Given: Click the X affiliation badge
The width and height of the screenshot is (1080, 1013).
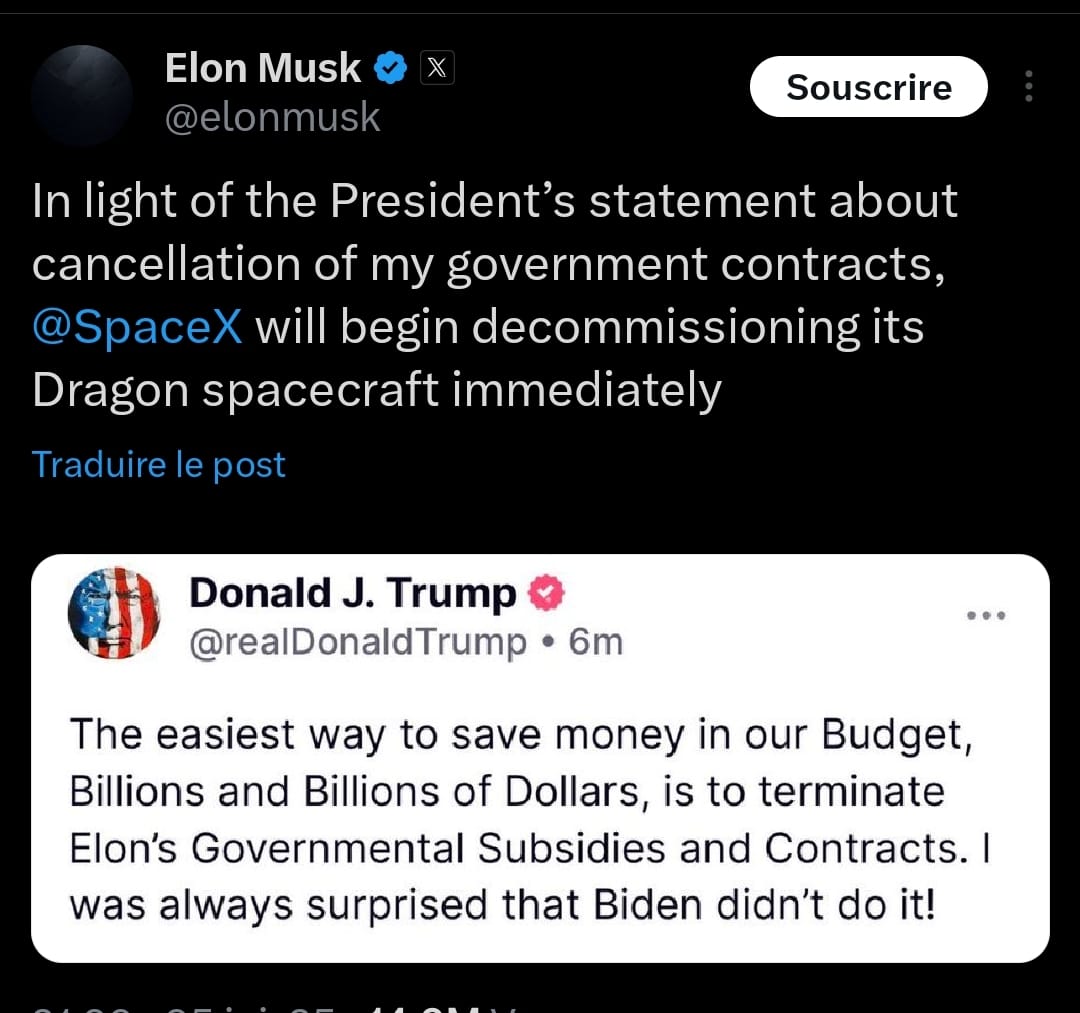Looking at the screenshot, I should 436,68.
